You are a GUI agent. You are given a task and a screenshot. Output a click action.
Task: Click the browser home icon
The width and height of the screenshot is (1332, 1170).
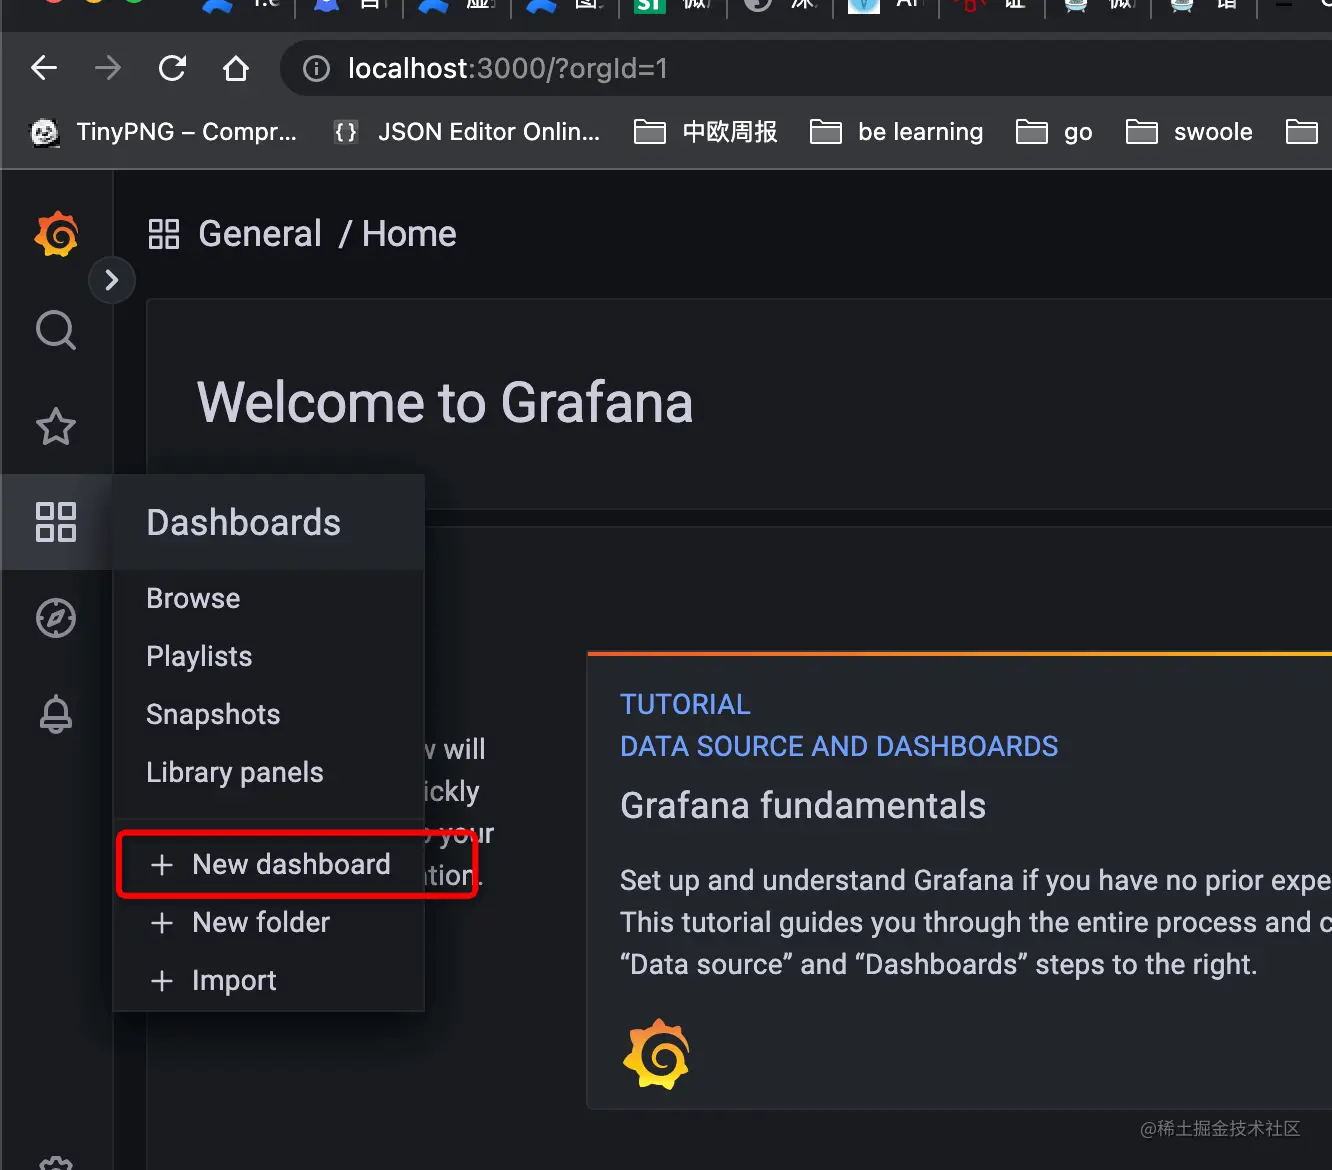pos(236,68)
